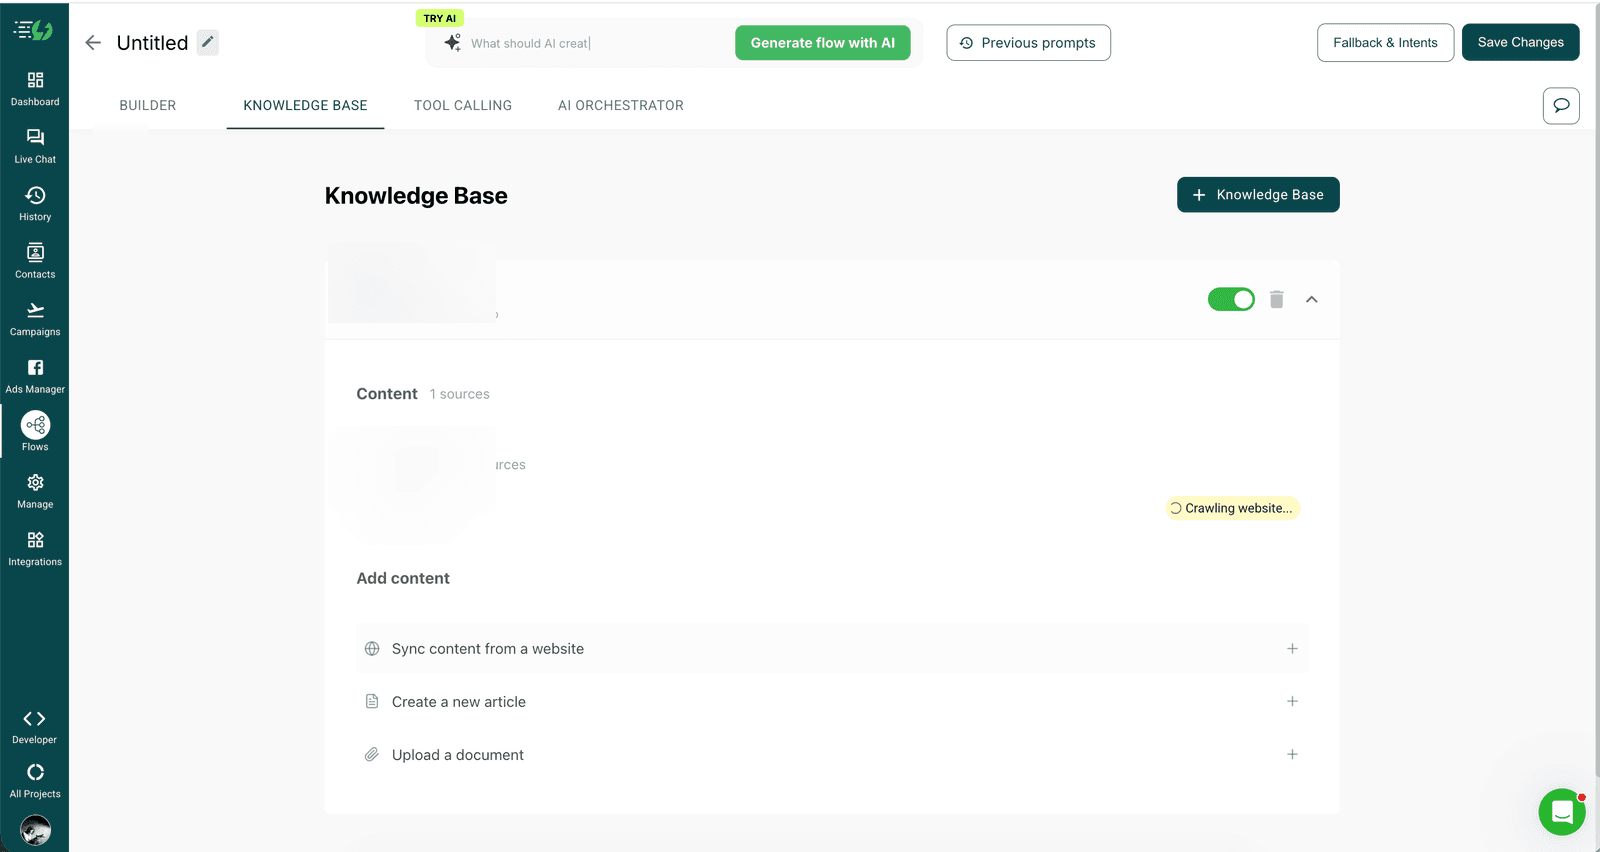Click the user avatar in sidebar
Image resolution: width=1600 pixels, height=852 pixels.
tap(35, 830)
